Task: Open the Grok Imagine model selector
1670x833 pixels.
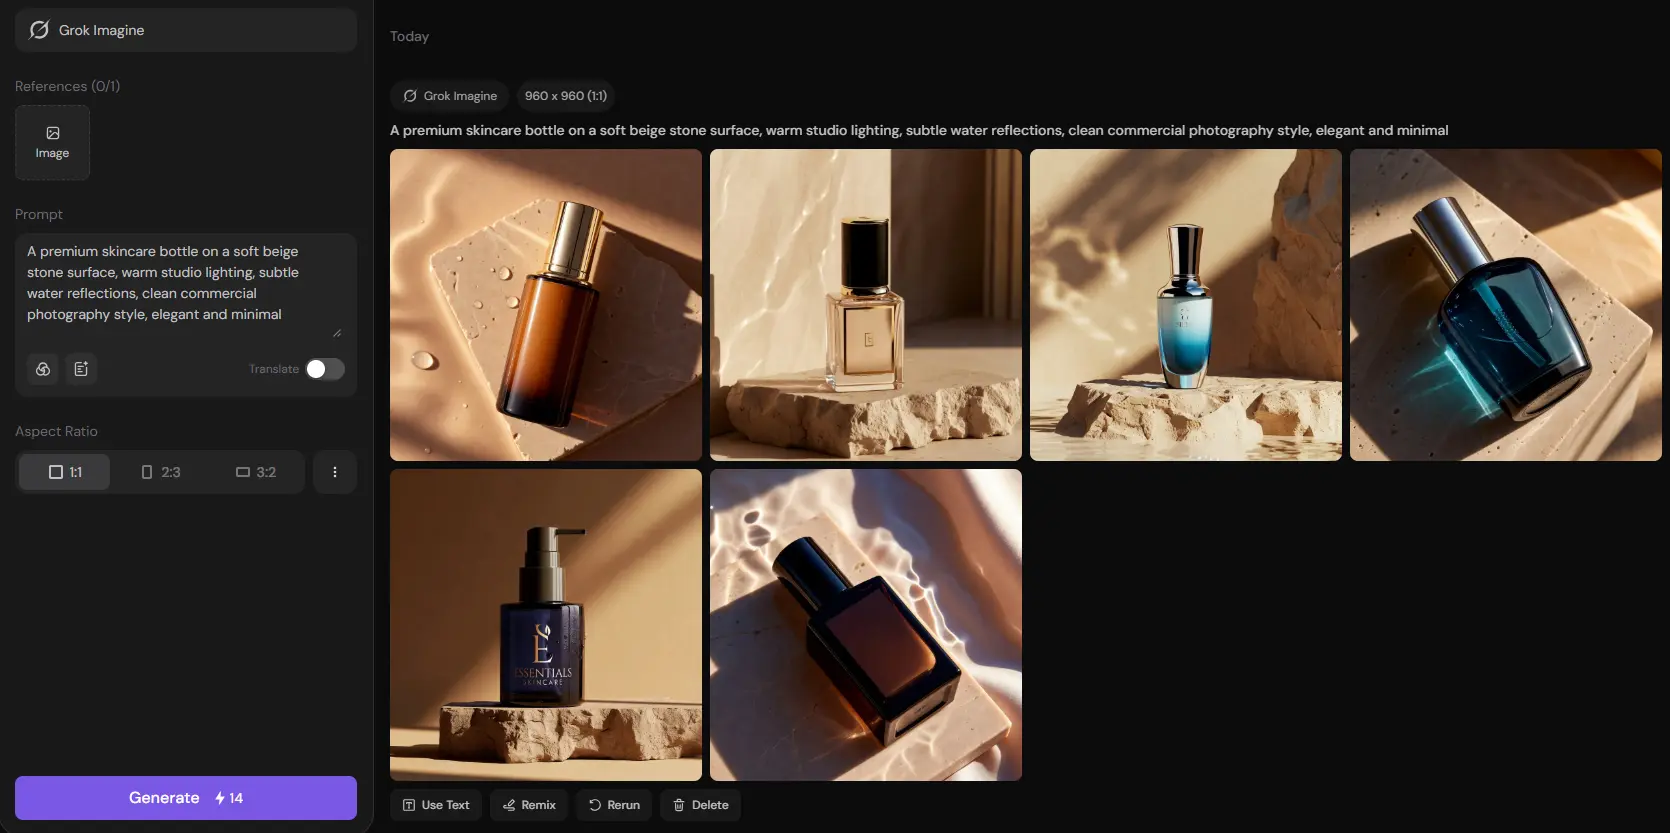Action: click(186, 30)
